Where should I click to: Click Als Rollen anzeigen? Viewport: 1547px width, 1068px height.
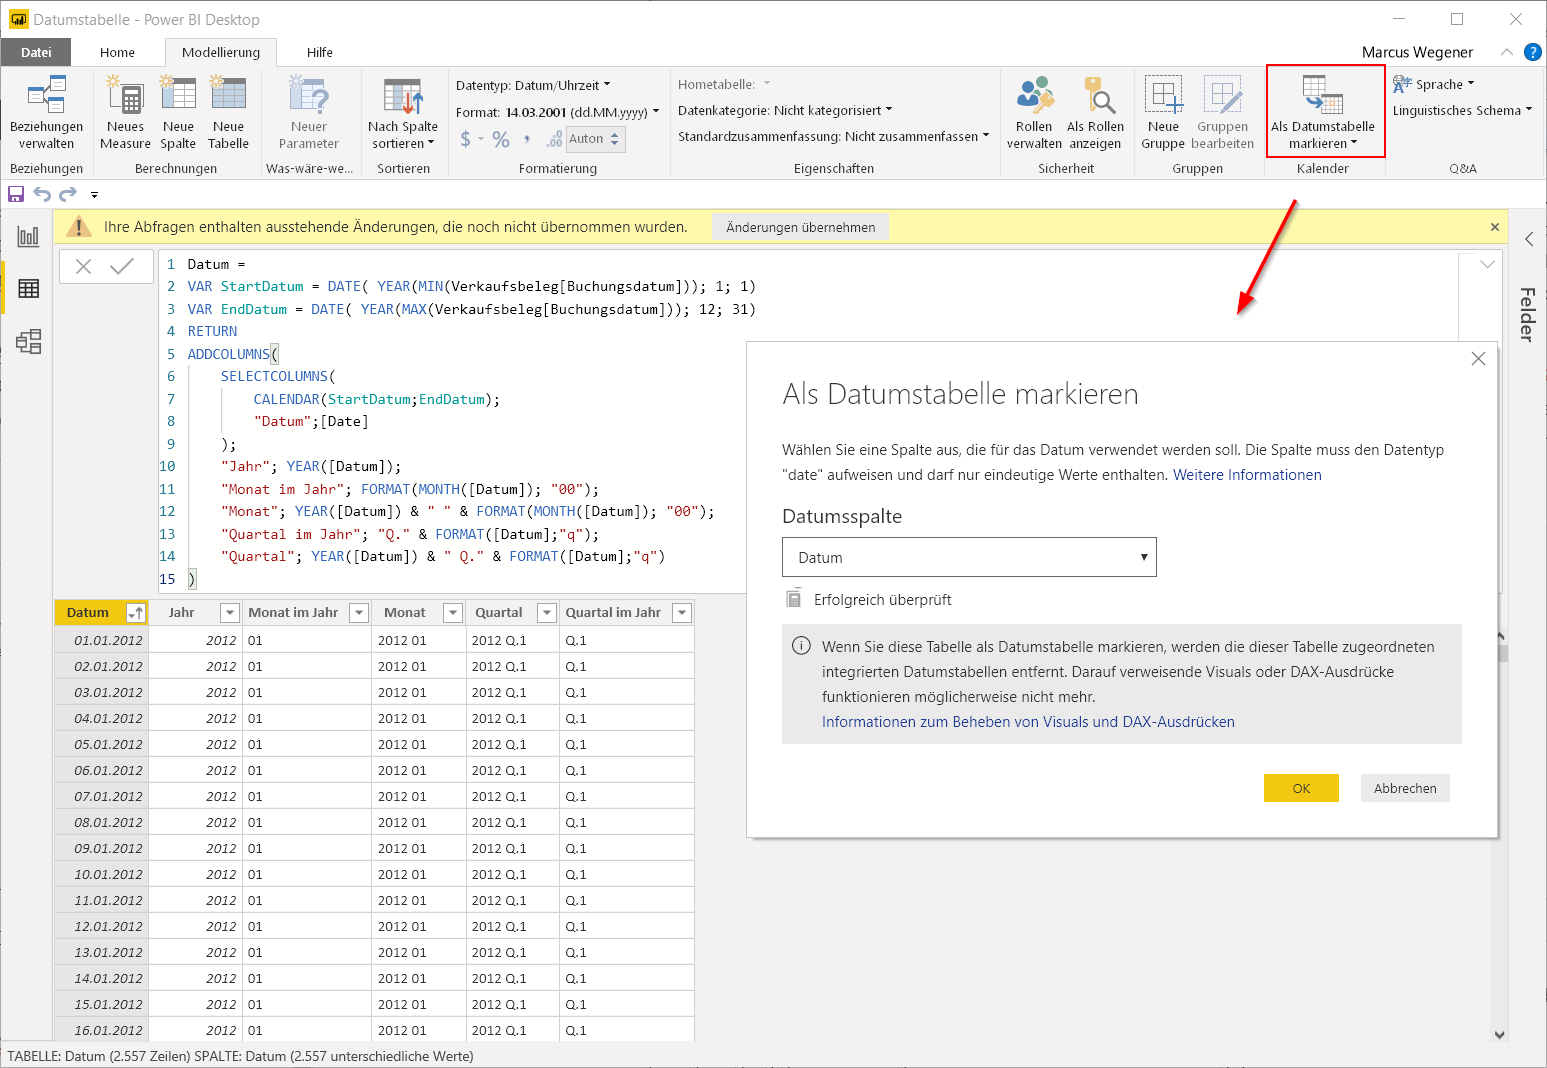click(x=1095, y=113)
